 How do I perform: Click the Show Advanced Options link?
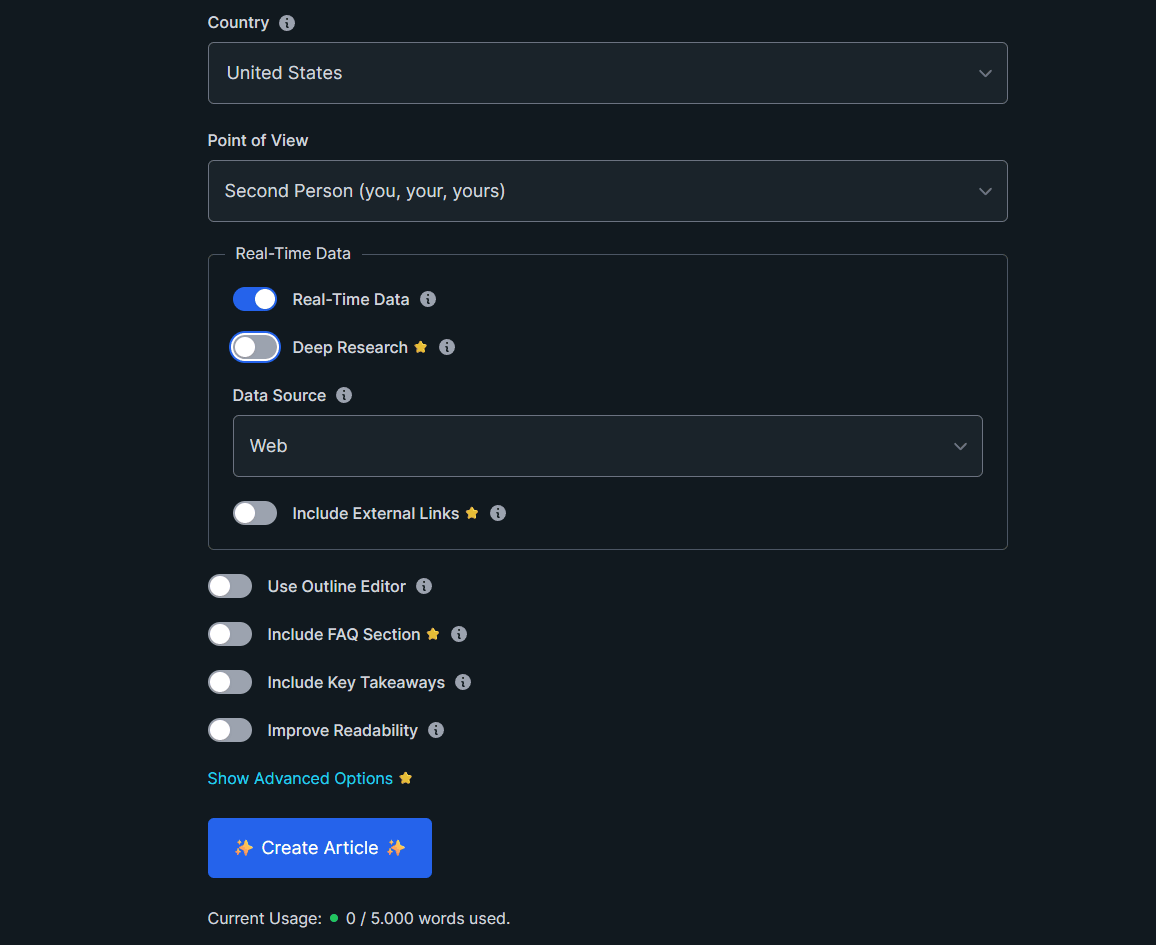point(300,778)
